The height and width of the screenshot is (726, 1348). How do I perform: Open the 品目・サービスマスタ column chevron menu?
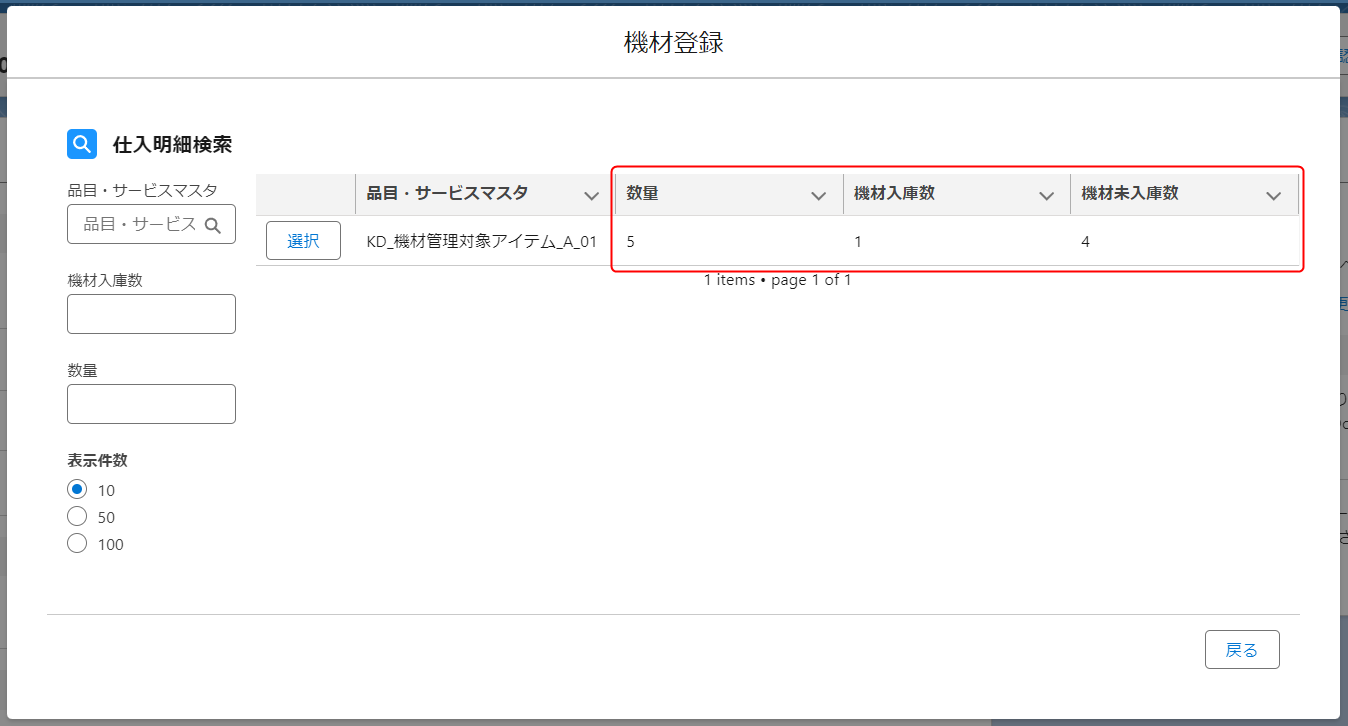coord(591,196)
